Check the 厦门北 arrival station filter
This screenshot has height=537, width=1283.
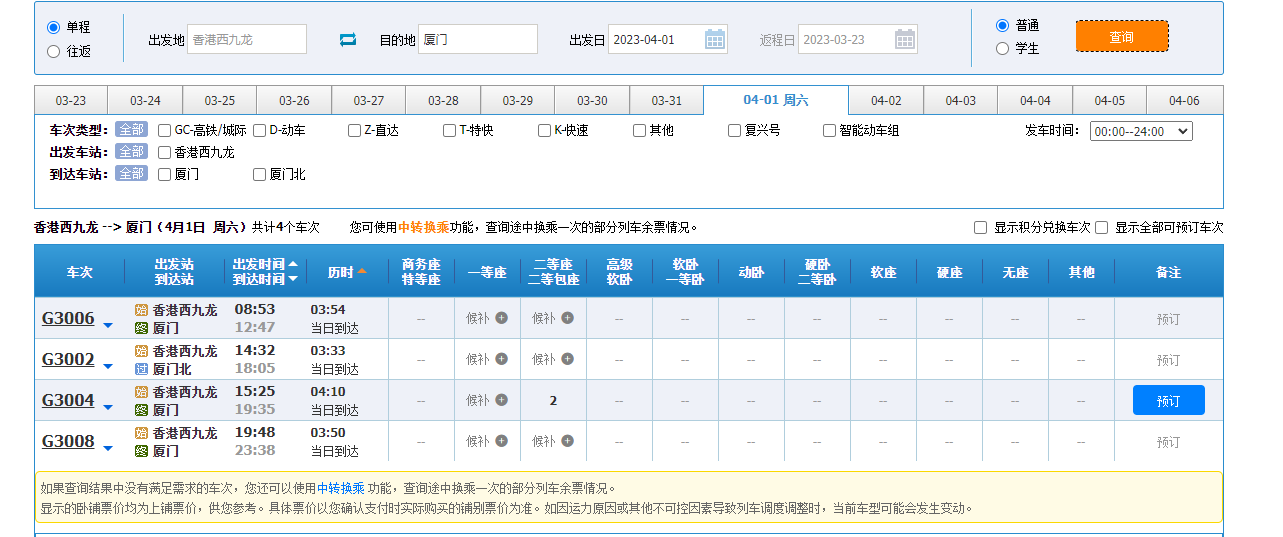tap(259, 174)
